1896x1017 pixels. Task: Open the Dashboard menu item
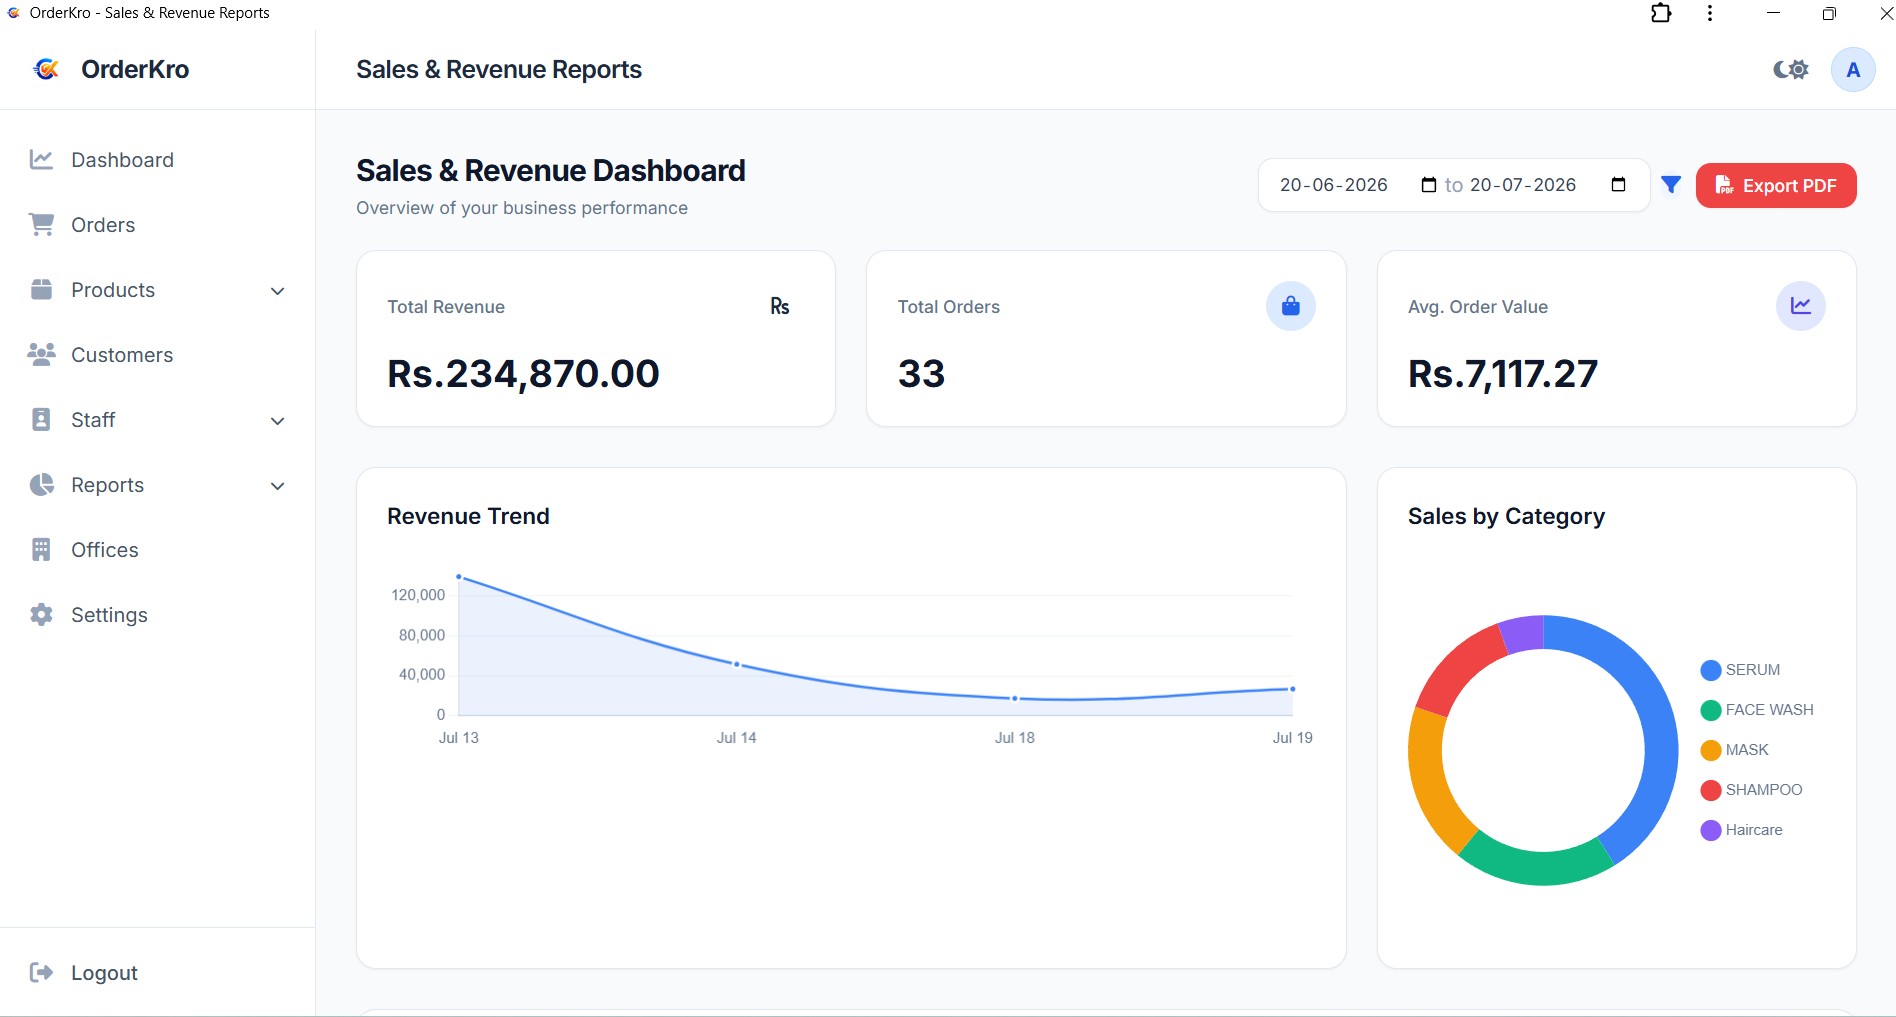[x=157, y=160]
